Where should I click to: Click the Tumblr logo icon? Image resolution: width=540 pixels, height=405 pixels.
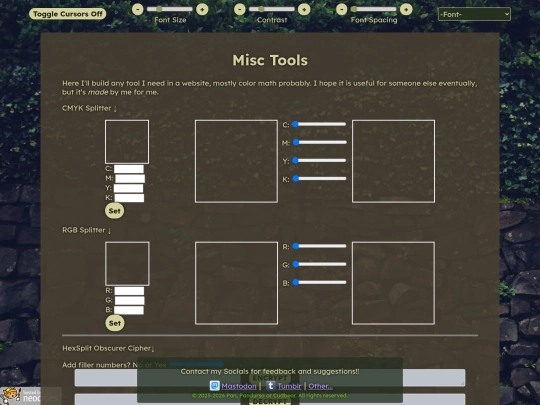point(271,385)
